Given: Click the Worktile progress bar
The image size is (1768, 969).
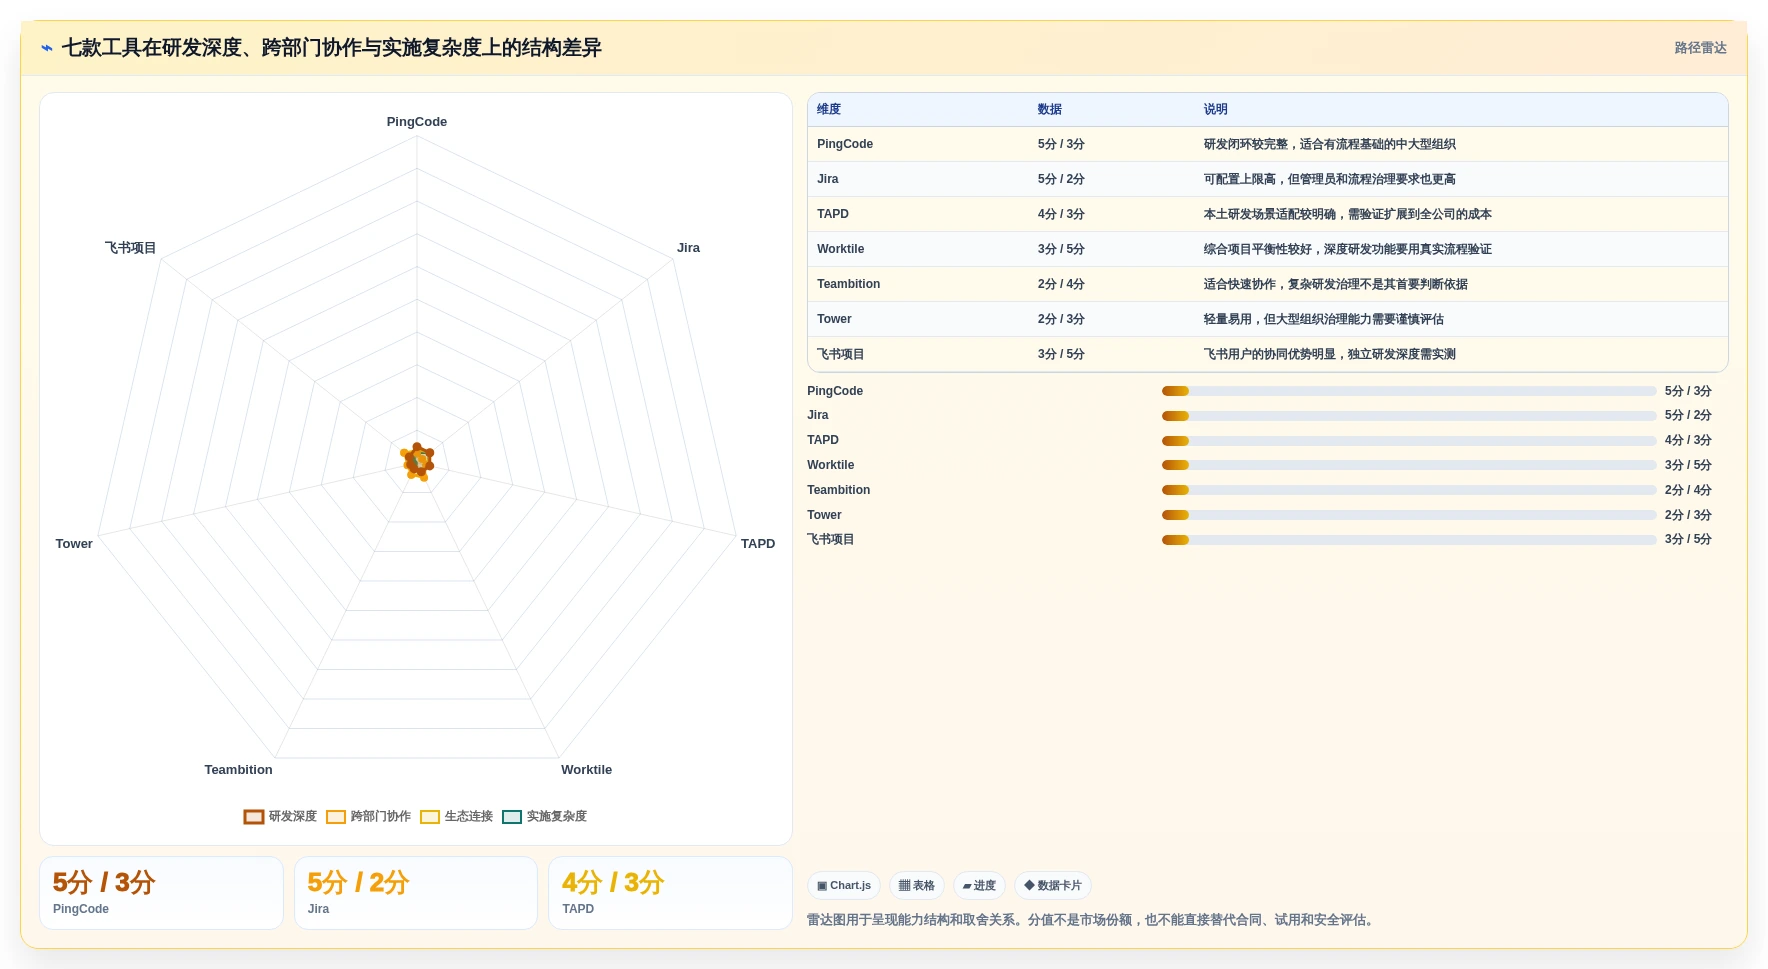Looking at the screenshot, I should [1409, 465].
